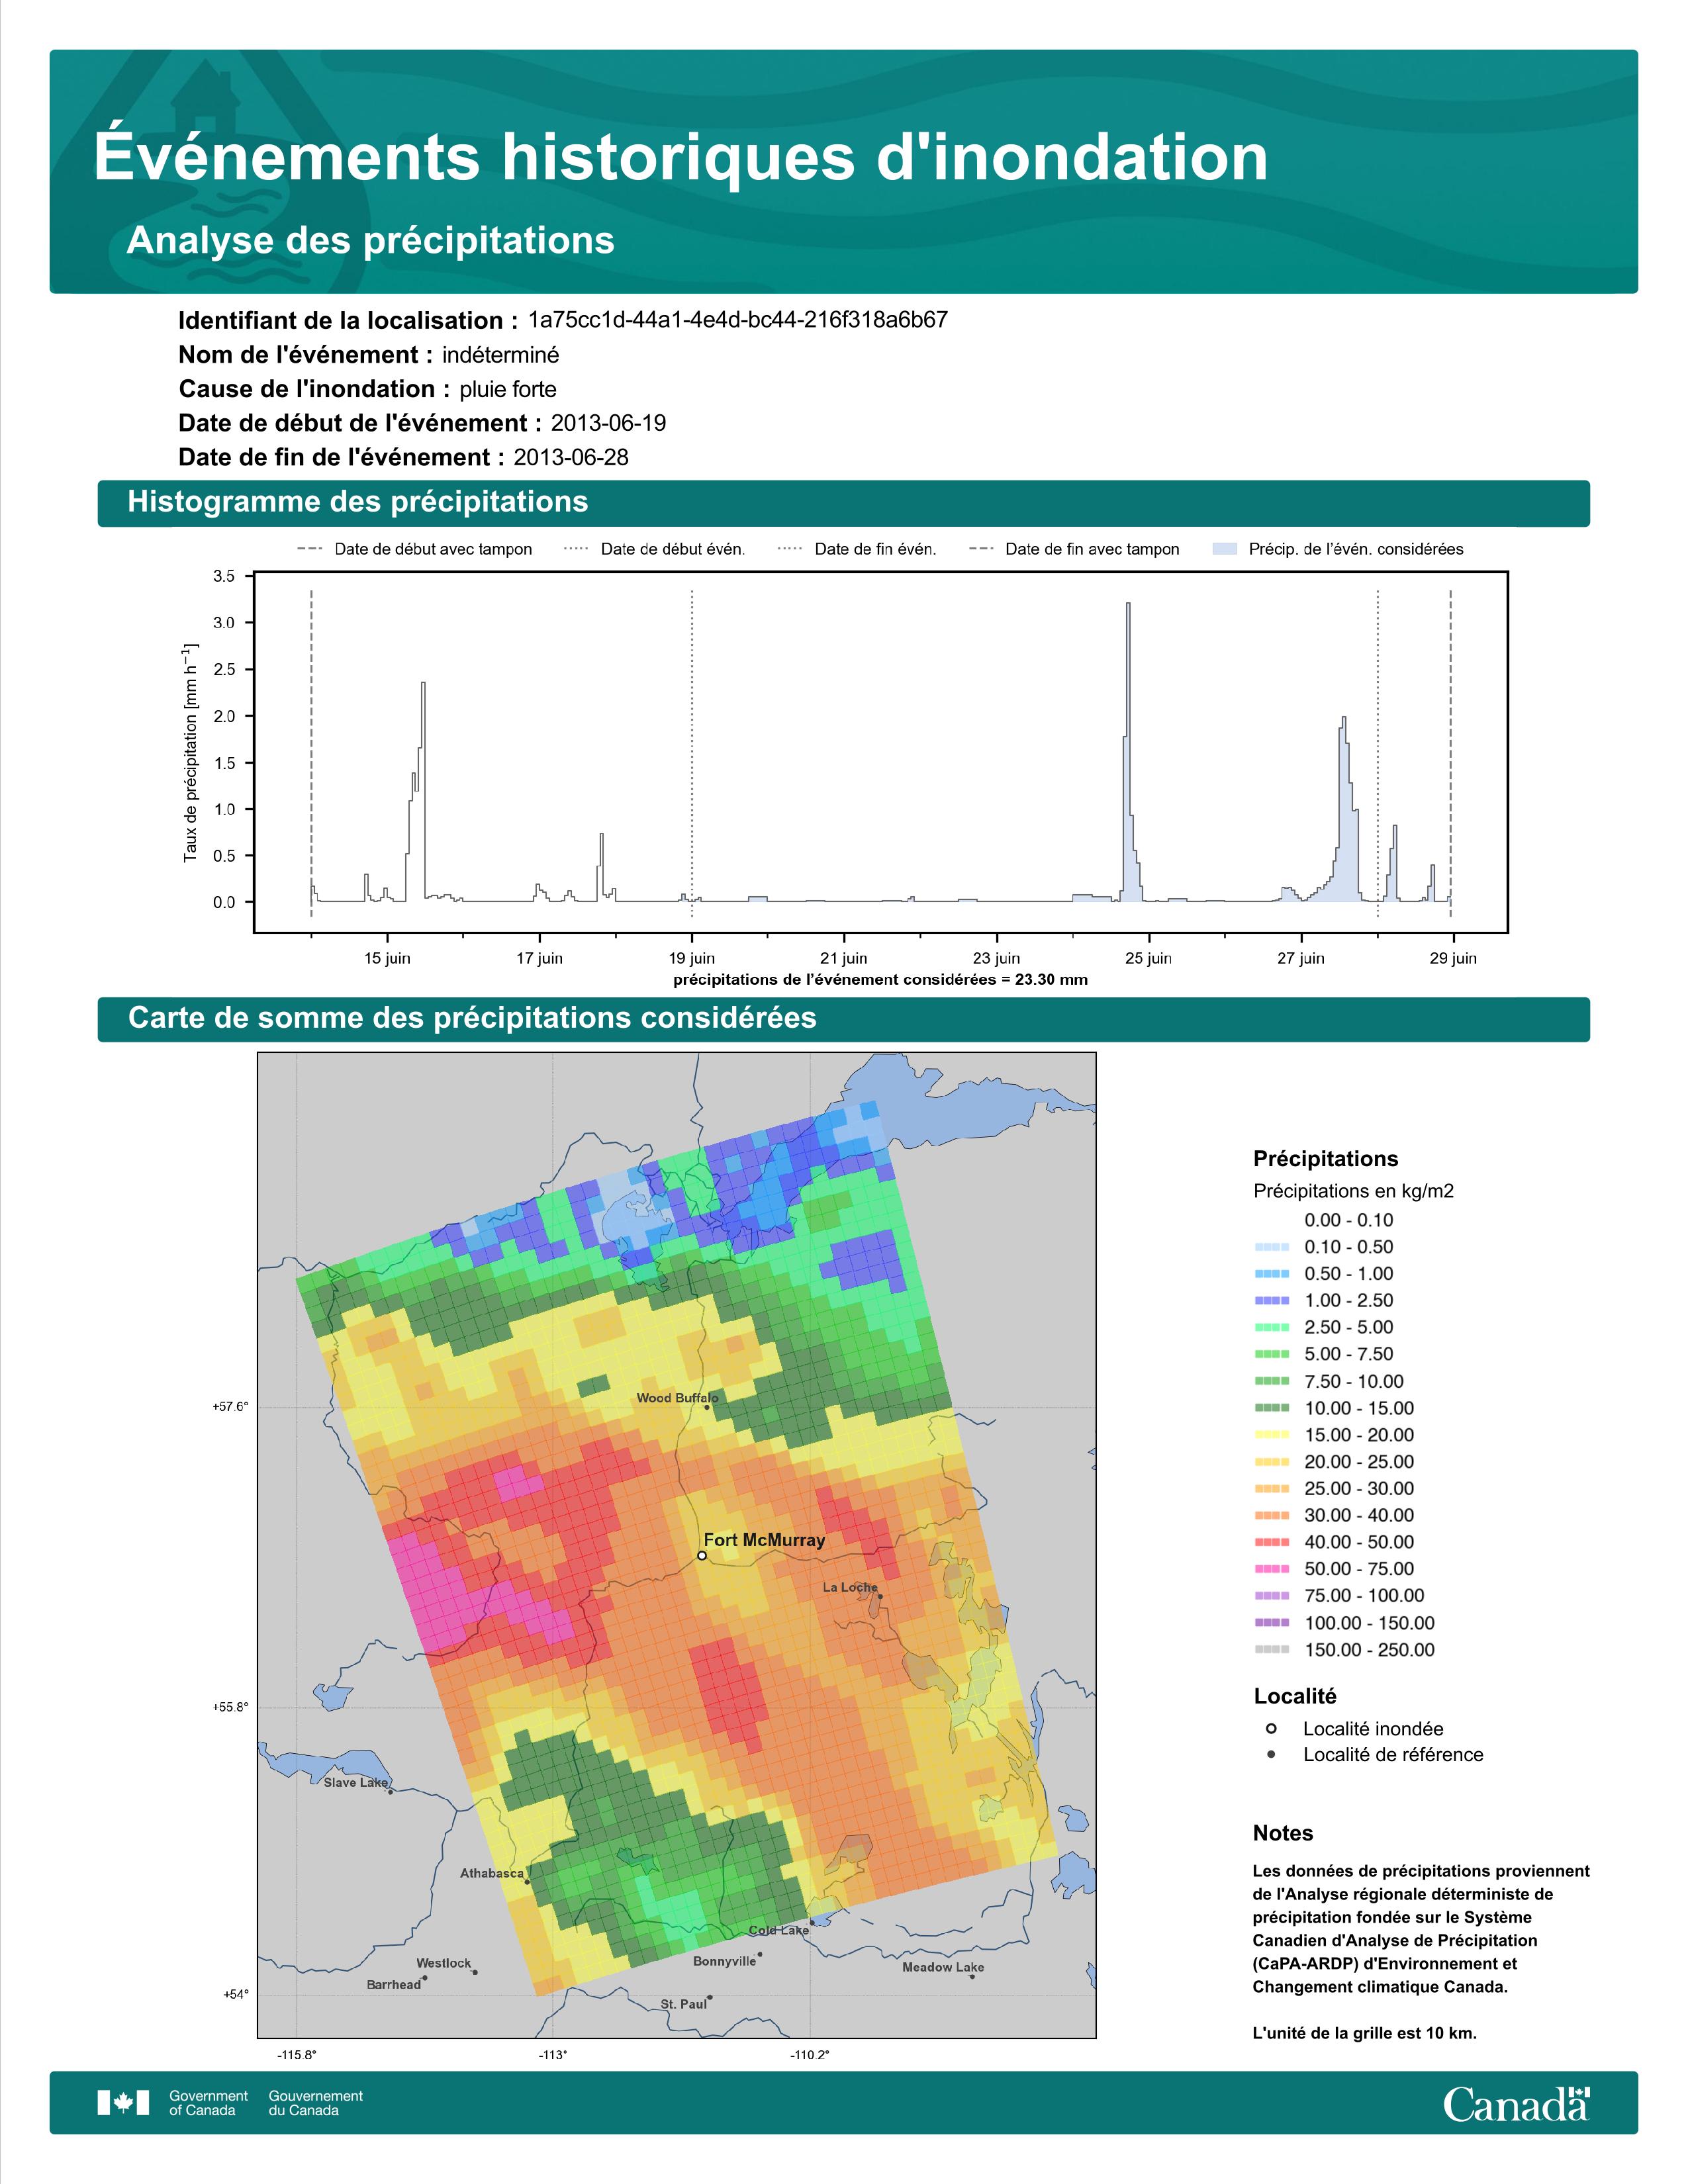Viewport: 1688px width, 2184px height.
Task: Click the '29 juin' x-axis label
Action: coord(1453,958)
